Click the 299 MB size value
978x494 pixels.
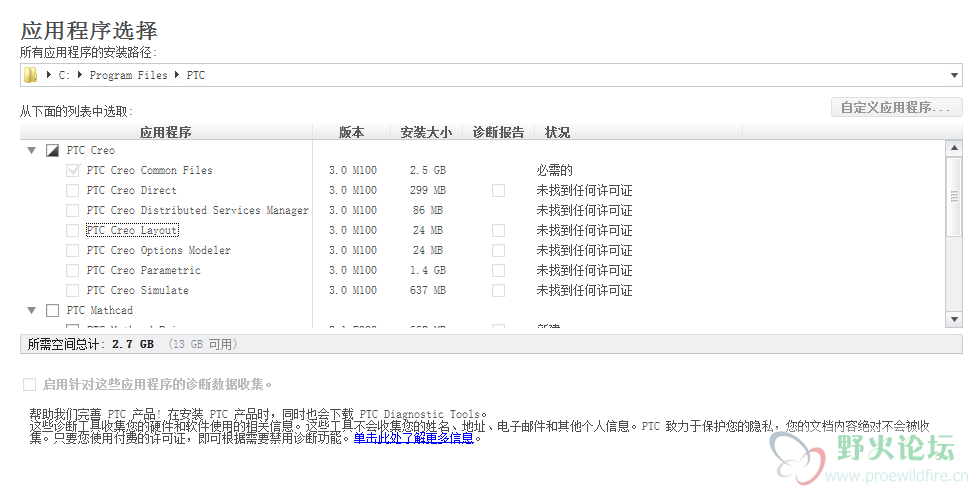pyautogui.click(x=428, y=190)
